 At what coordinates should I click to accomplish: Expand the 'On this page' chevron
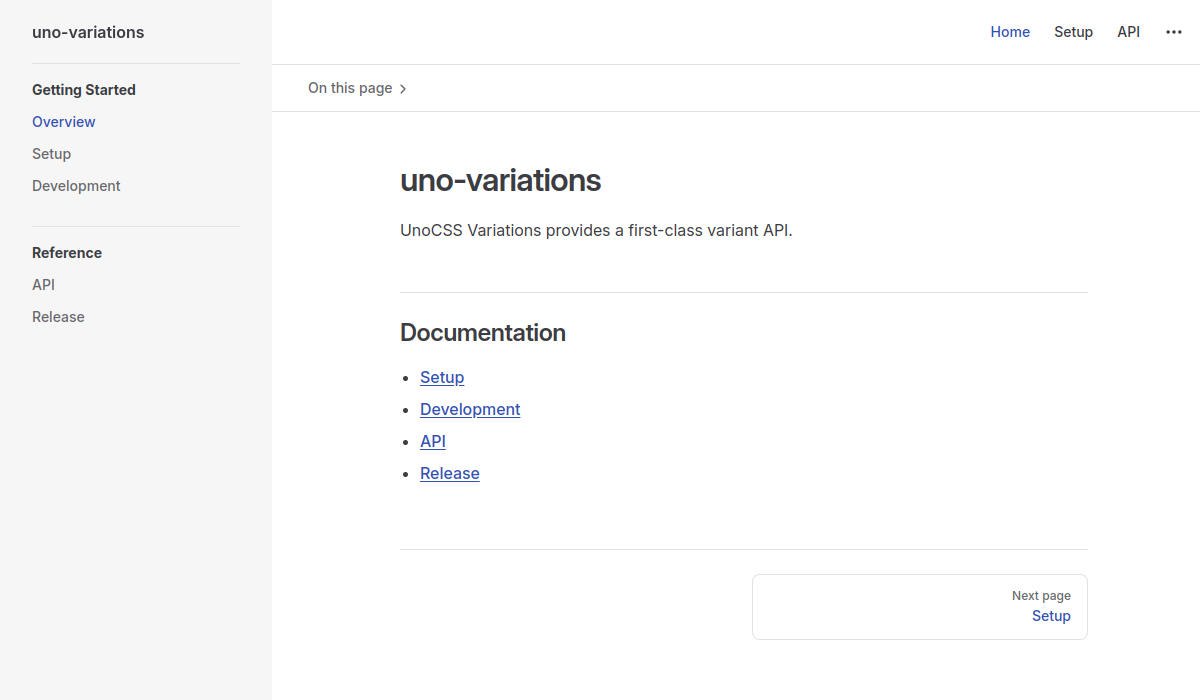403,88
